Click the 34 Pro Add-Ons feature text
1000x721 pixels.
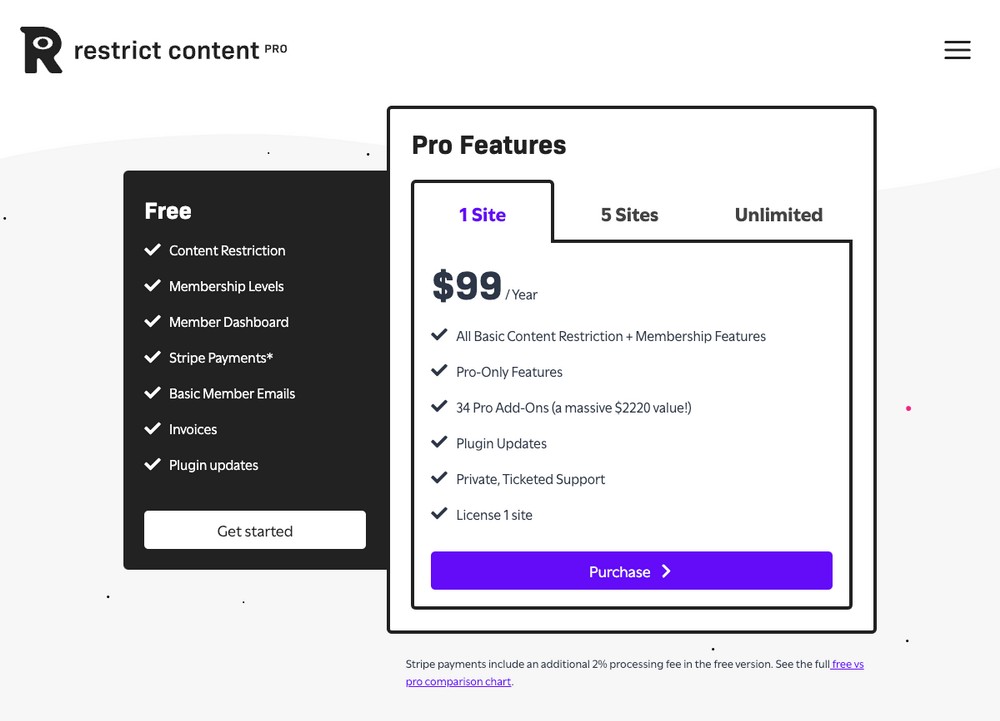click(x=573, y=407)
